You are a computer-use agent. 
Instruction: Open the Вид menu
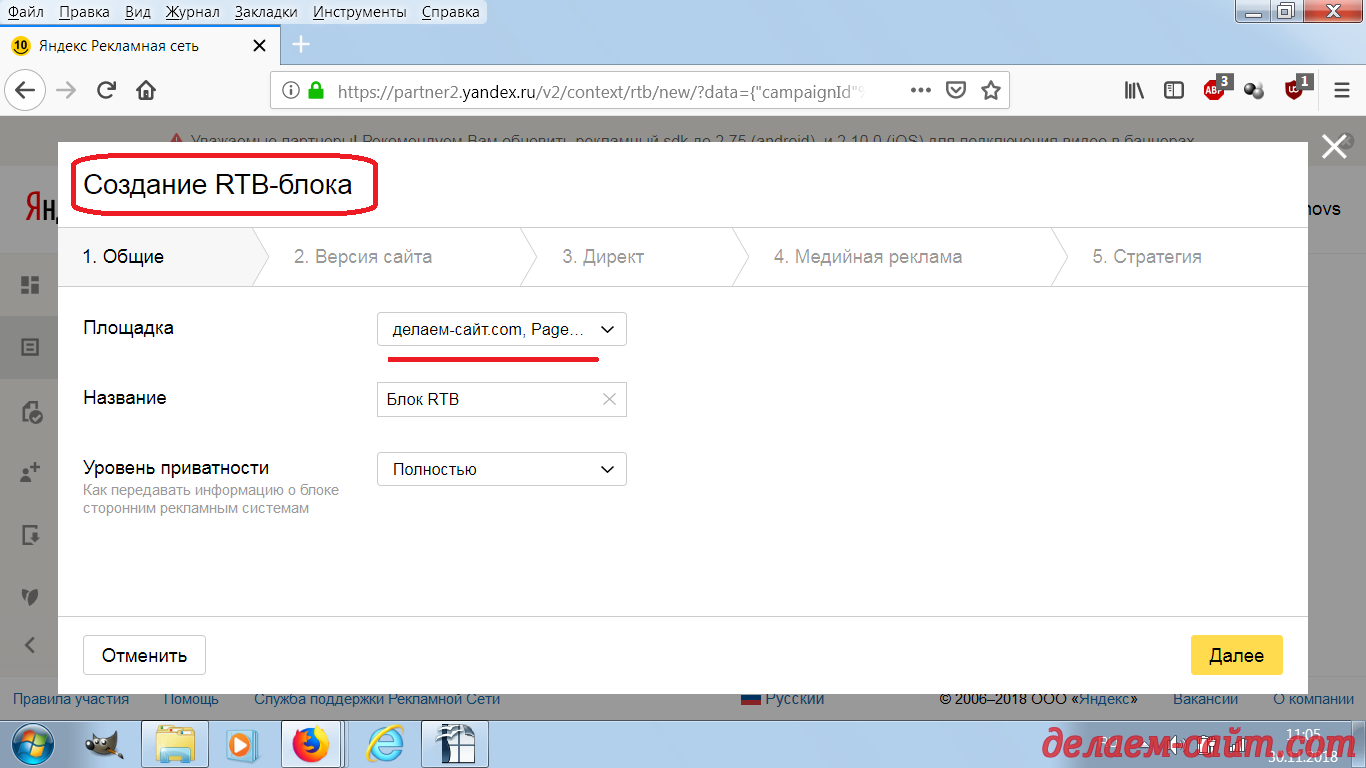[x=139, y=12]
